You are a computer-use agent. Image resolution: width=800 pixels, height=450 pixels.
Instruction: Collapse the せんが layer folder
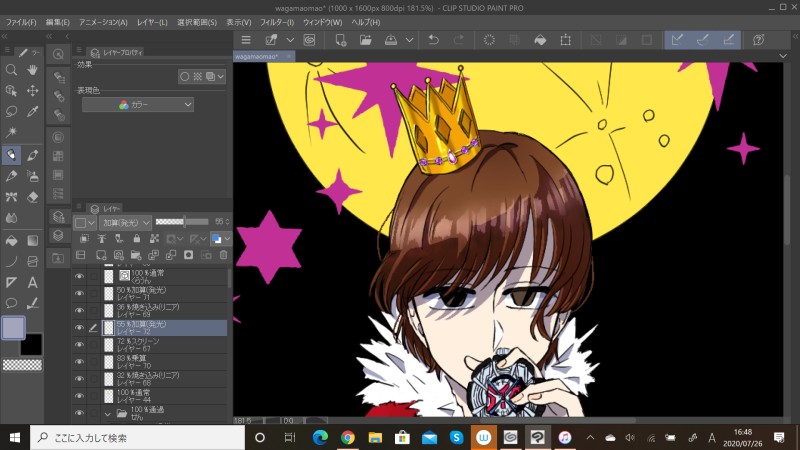pyautogui.click(x=108, y=413)
